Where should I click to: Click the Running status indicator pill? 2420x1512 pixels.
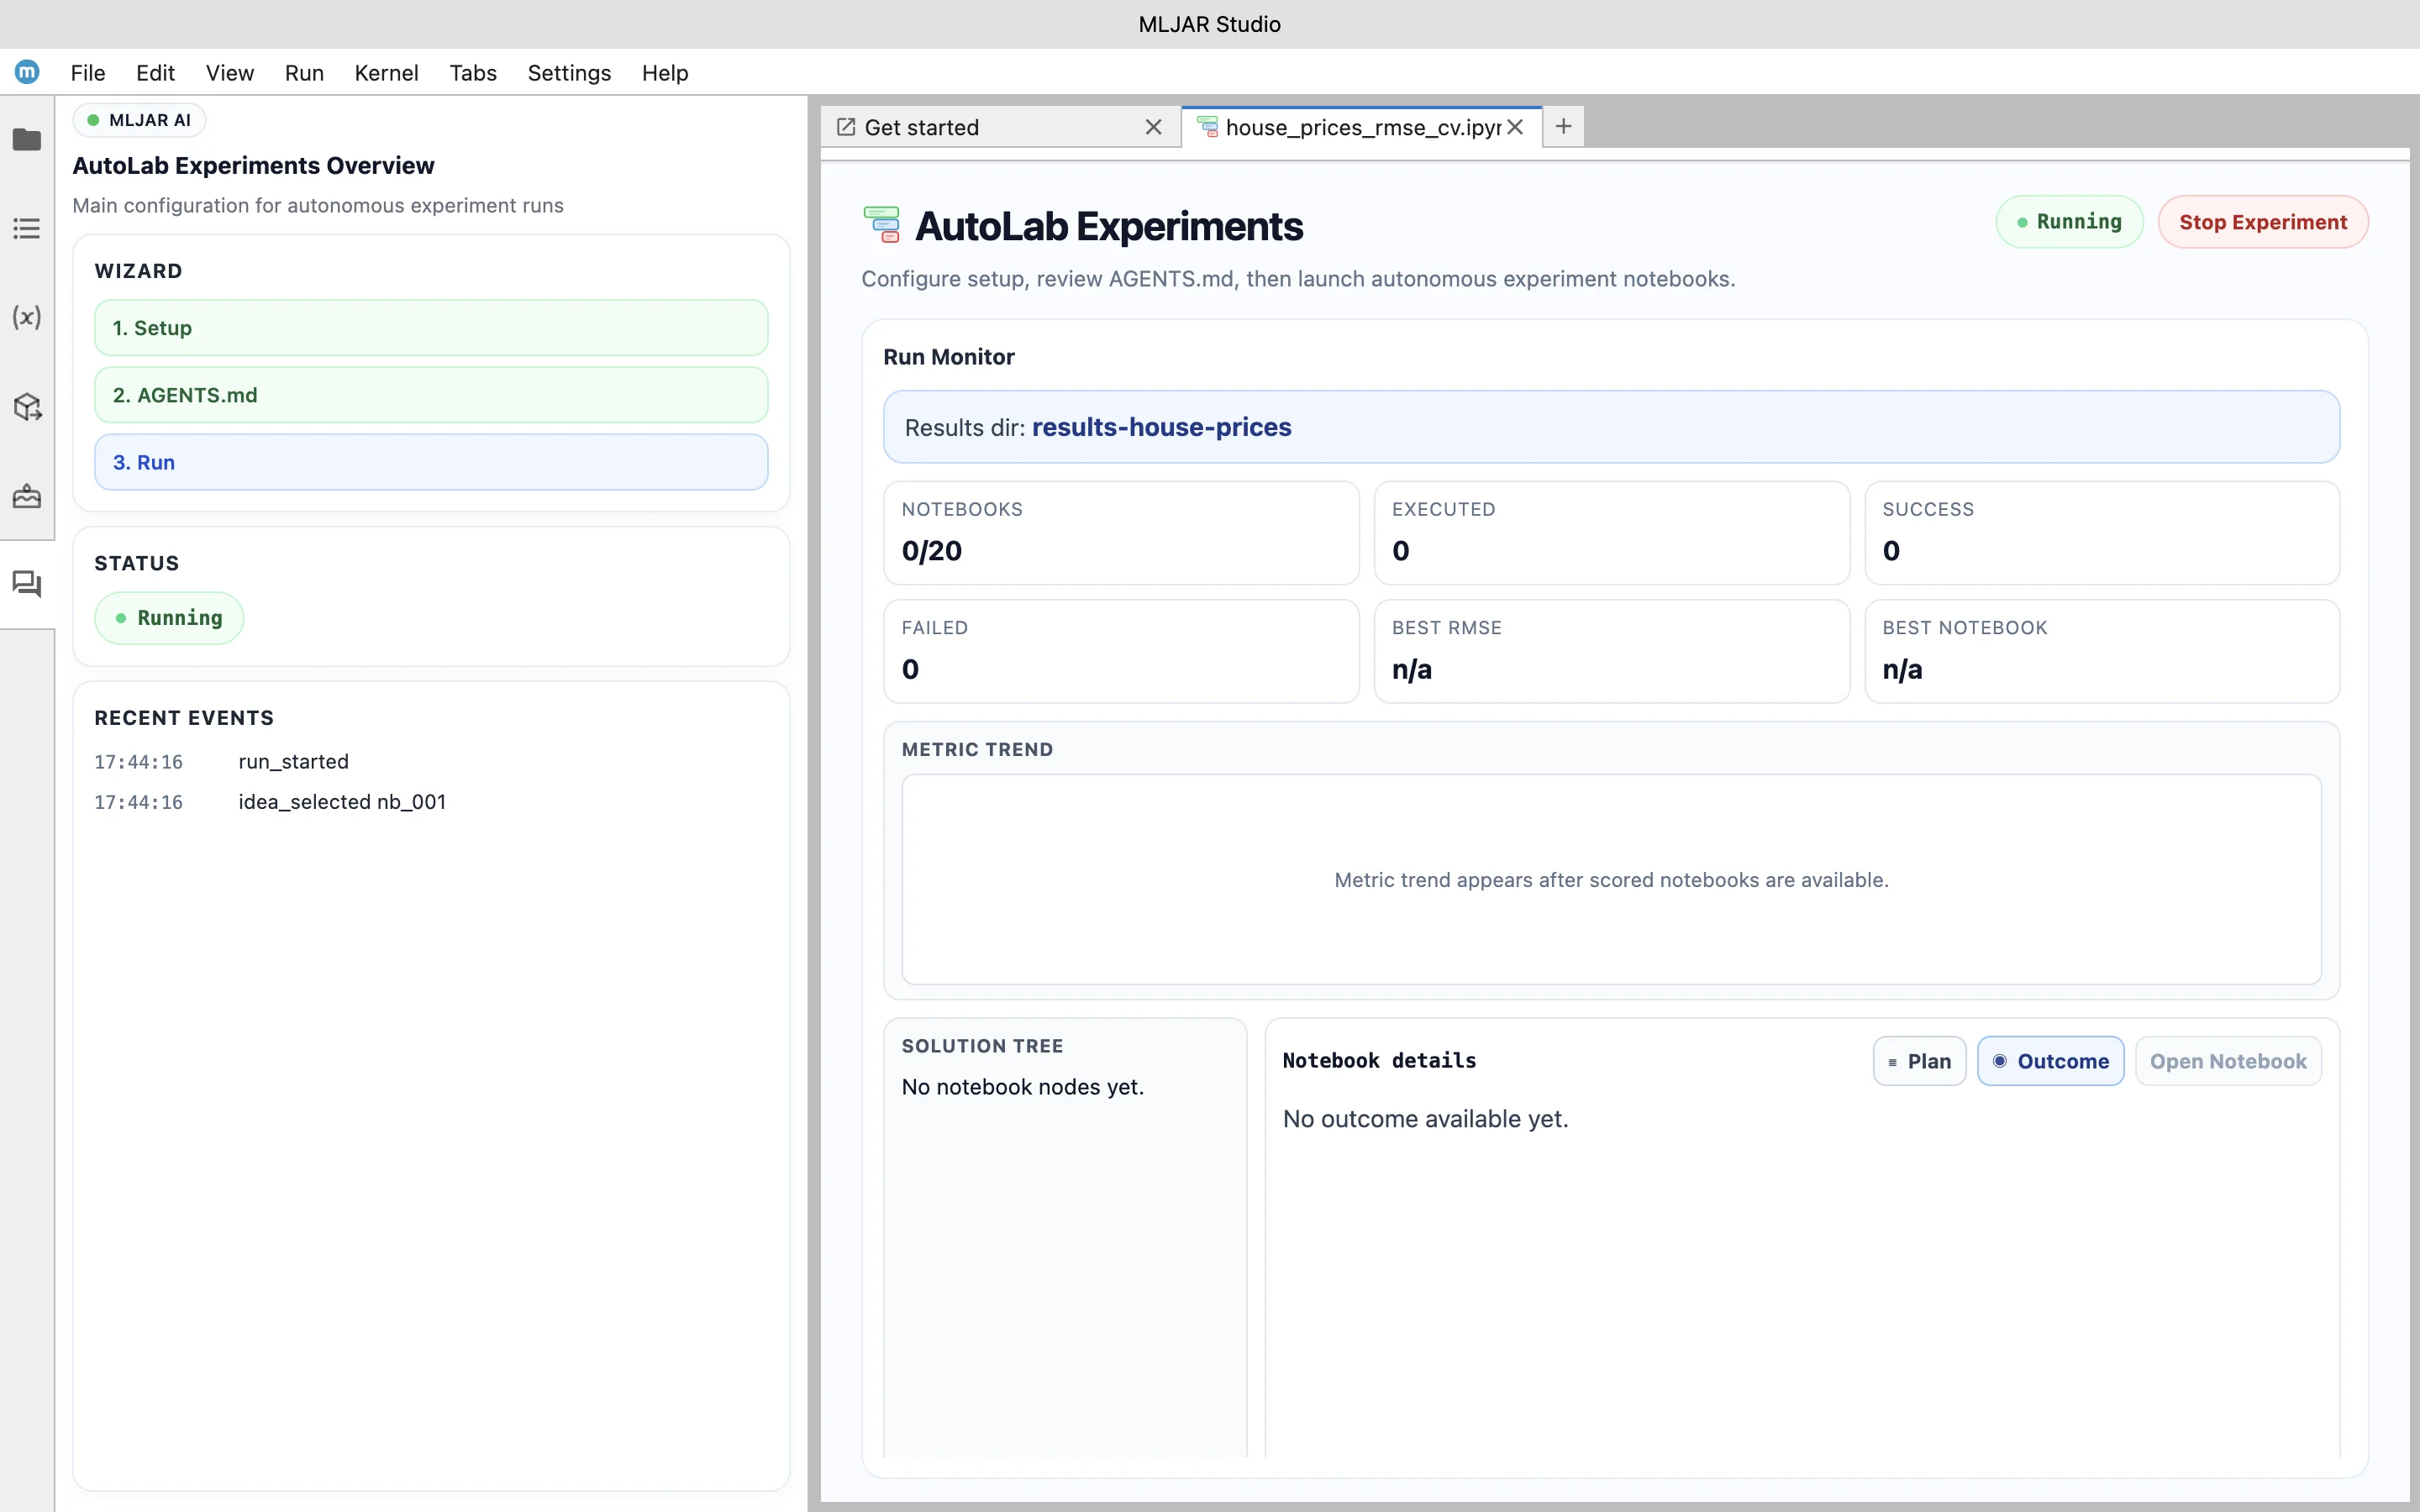click(2068, 221)
